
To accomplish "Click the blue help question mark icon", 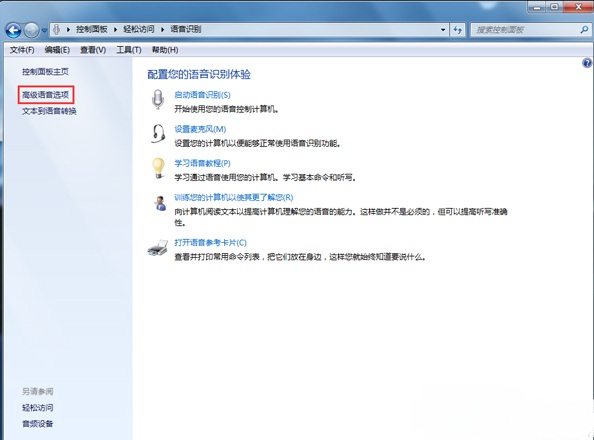I will (587, 63).
